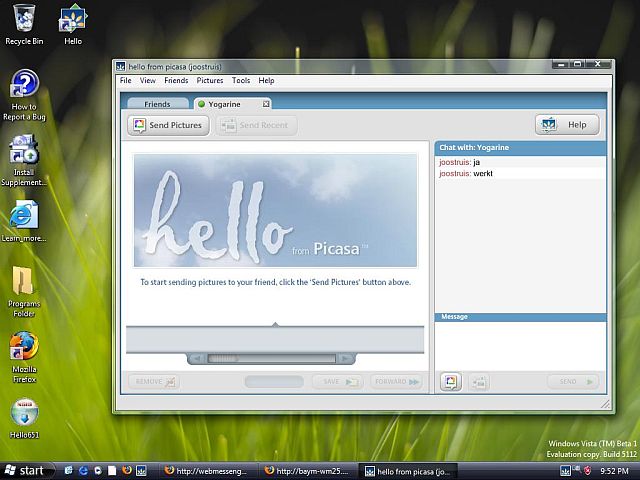This screenshot has height=480, width=640.
Task: Click the Help button in toolbar
Action: pyautogui.click(x=567, y=124)
